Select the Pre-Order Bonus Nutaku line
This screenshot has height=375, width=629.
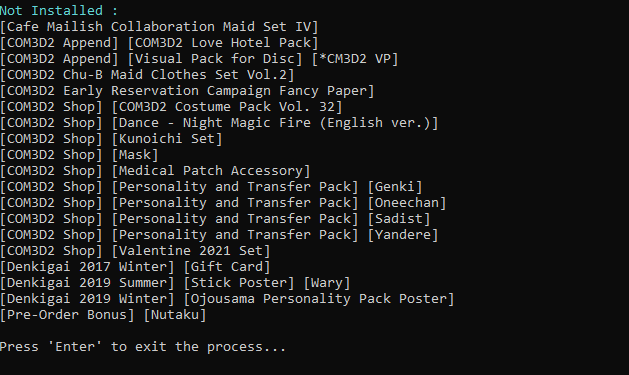[x=103, y=315]
